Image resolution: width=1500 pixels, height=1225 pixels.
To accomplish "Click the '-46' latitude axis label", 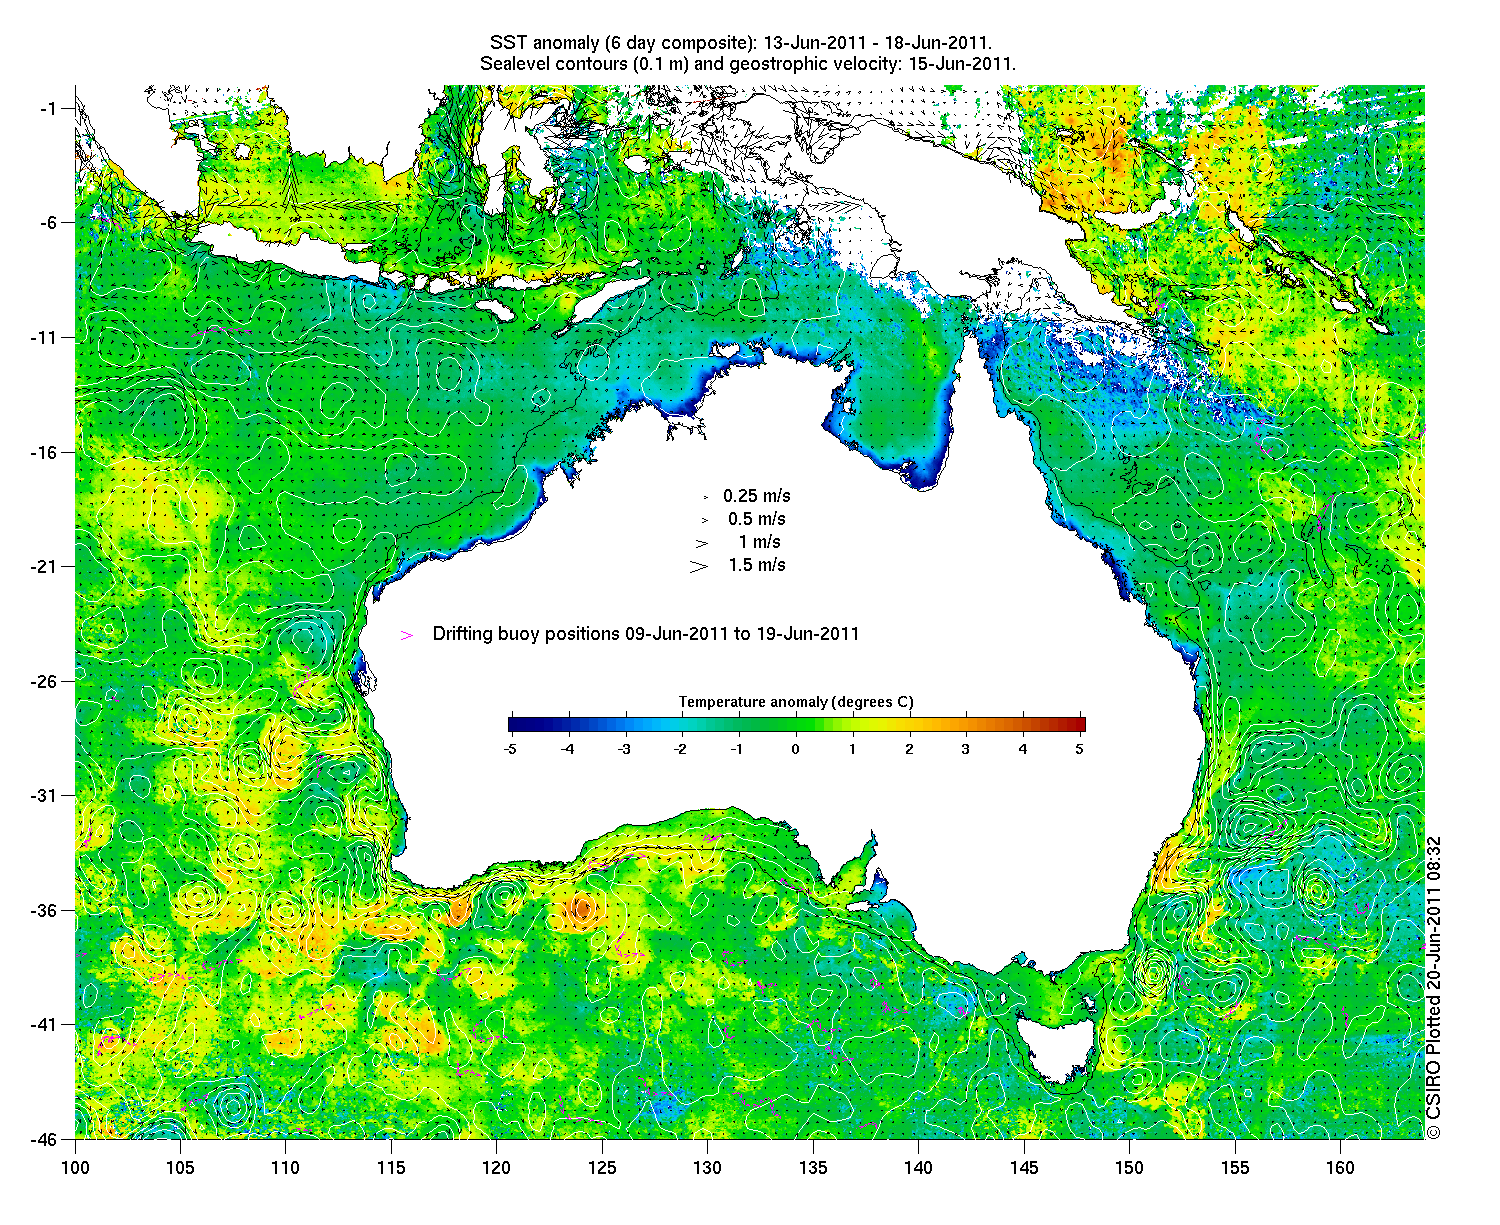I will tap(45, 1138).
